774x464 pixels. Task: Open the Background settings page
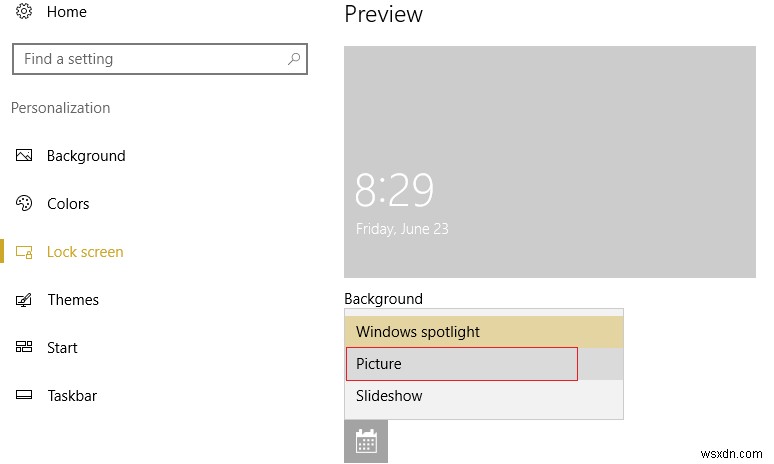(x=86, y=156)
